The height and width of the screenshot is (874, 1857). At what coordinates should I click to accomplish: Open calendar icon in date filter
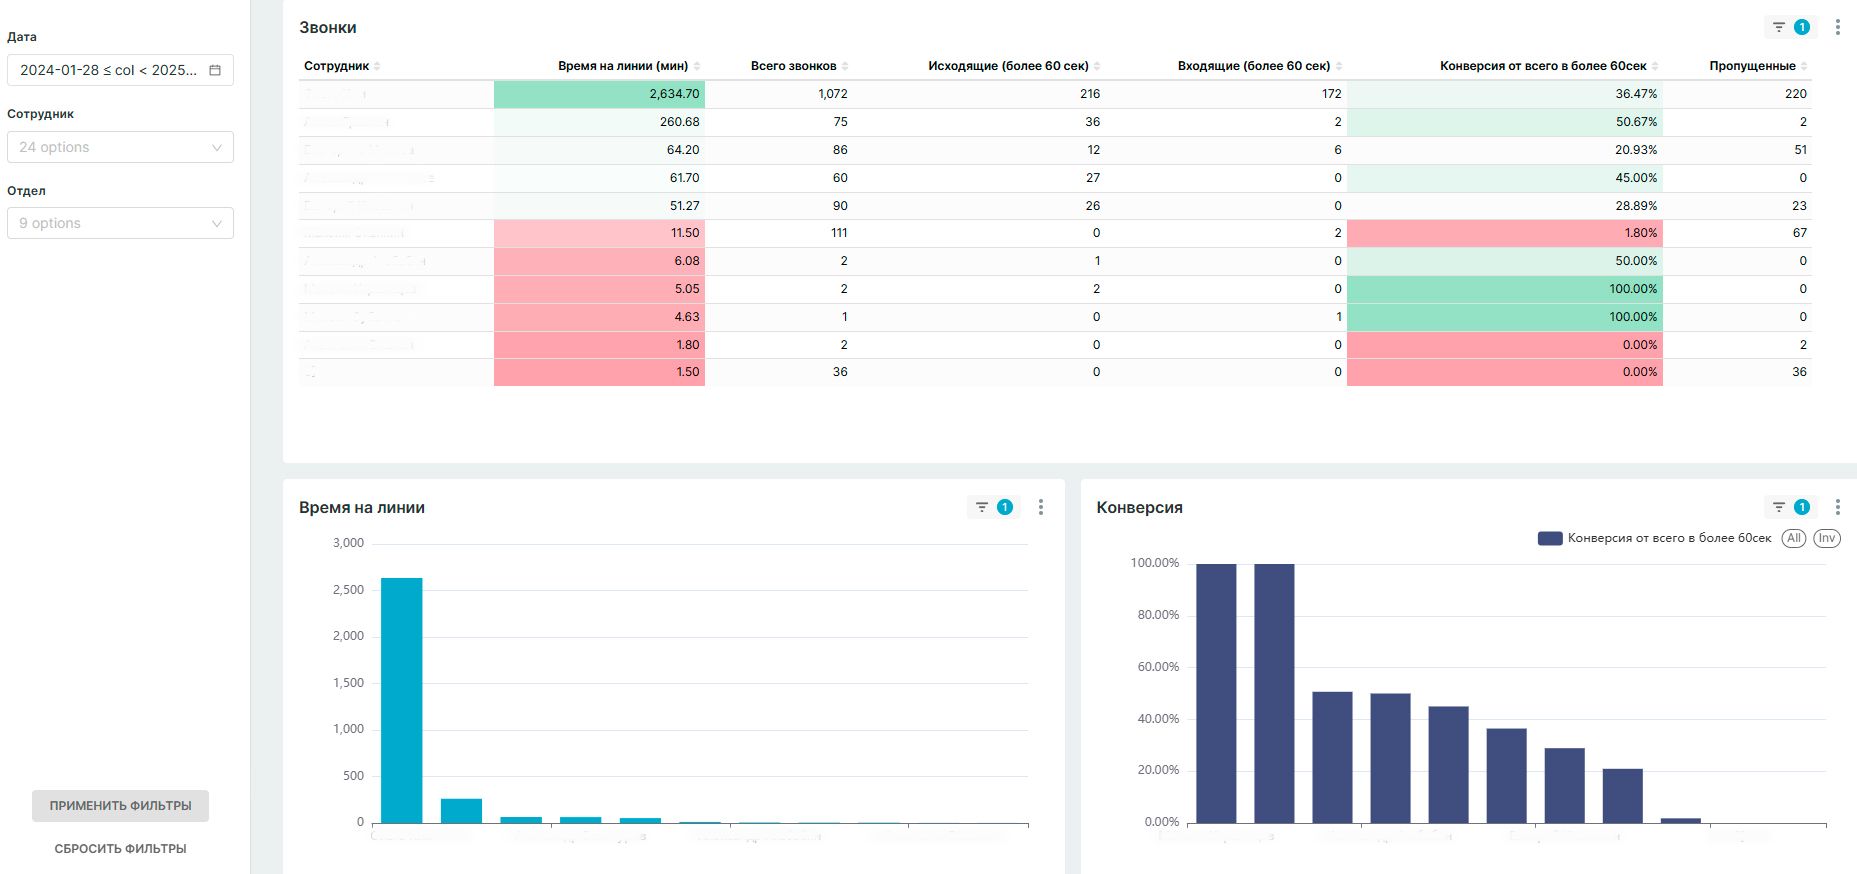[x=215, y=70]
